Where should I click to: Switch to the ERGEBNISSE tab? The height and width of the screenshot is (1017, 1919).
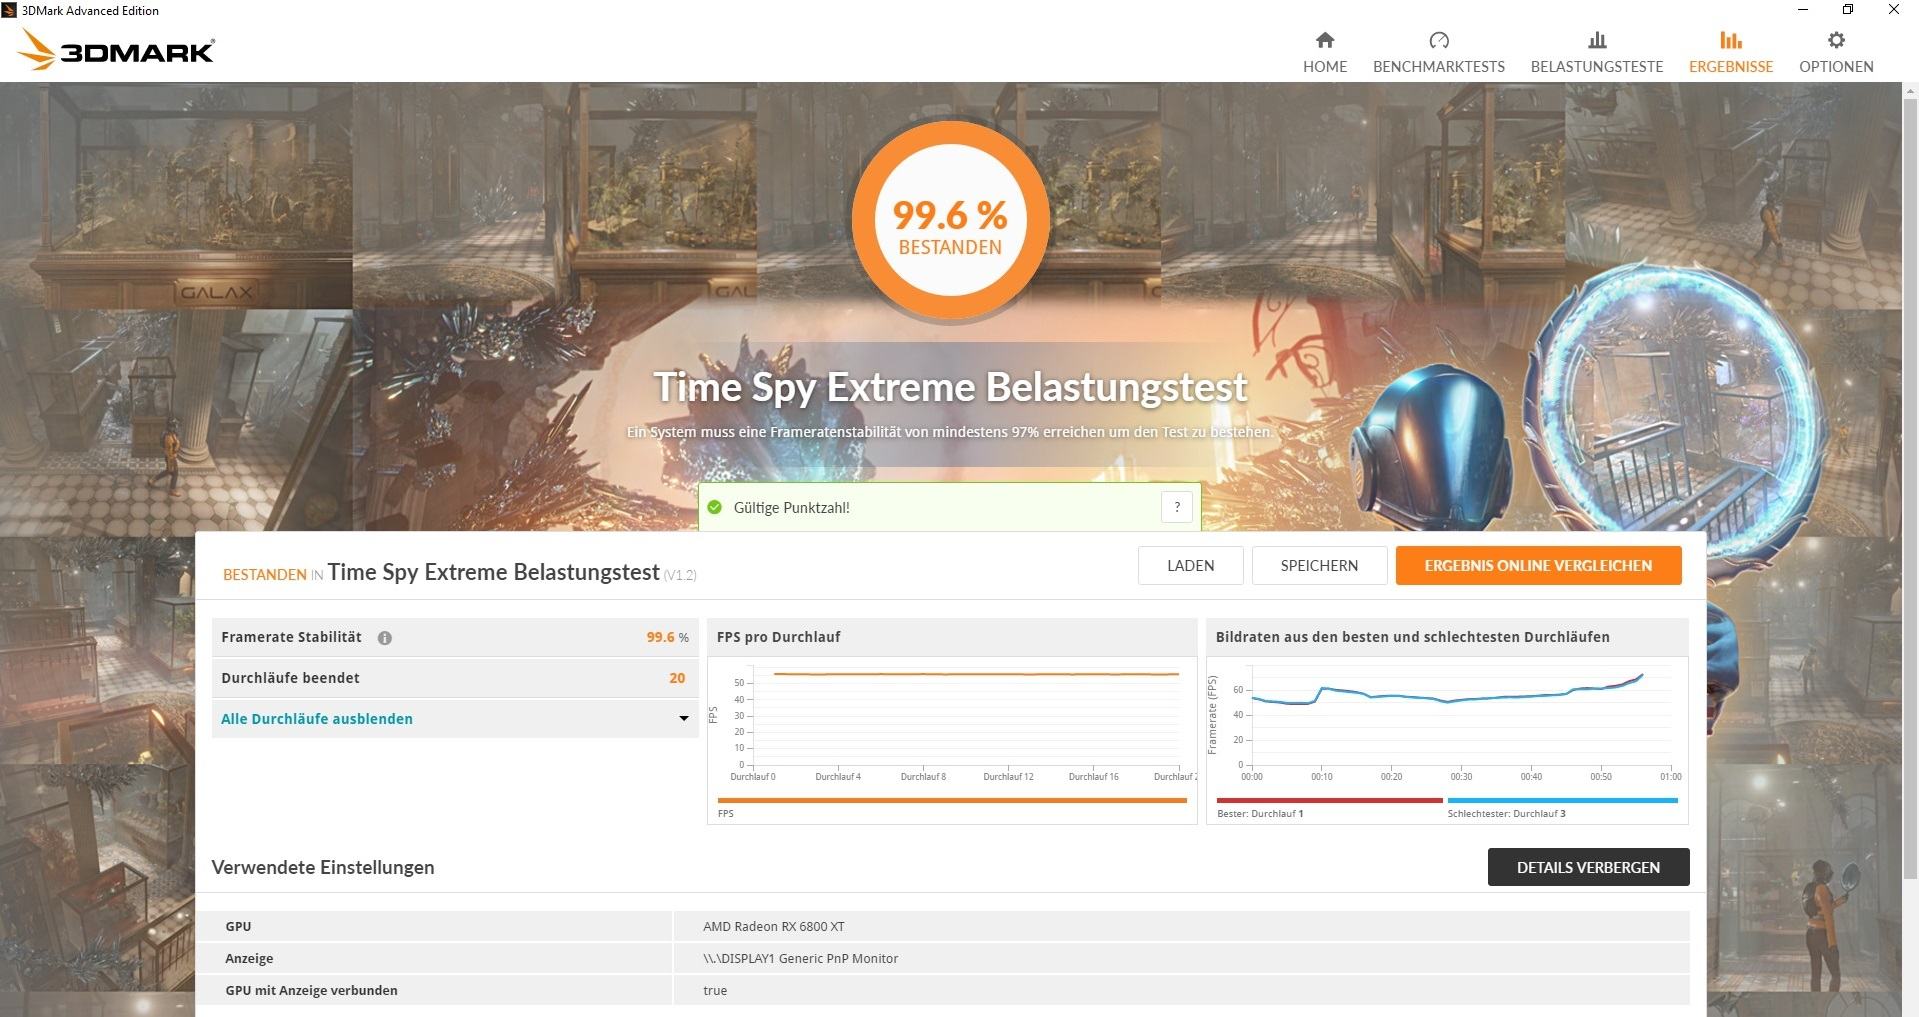pyautogui.click(x=1731, y=52)
